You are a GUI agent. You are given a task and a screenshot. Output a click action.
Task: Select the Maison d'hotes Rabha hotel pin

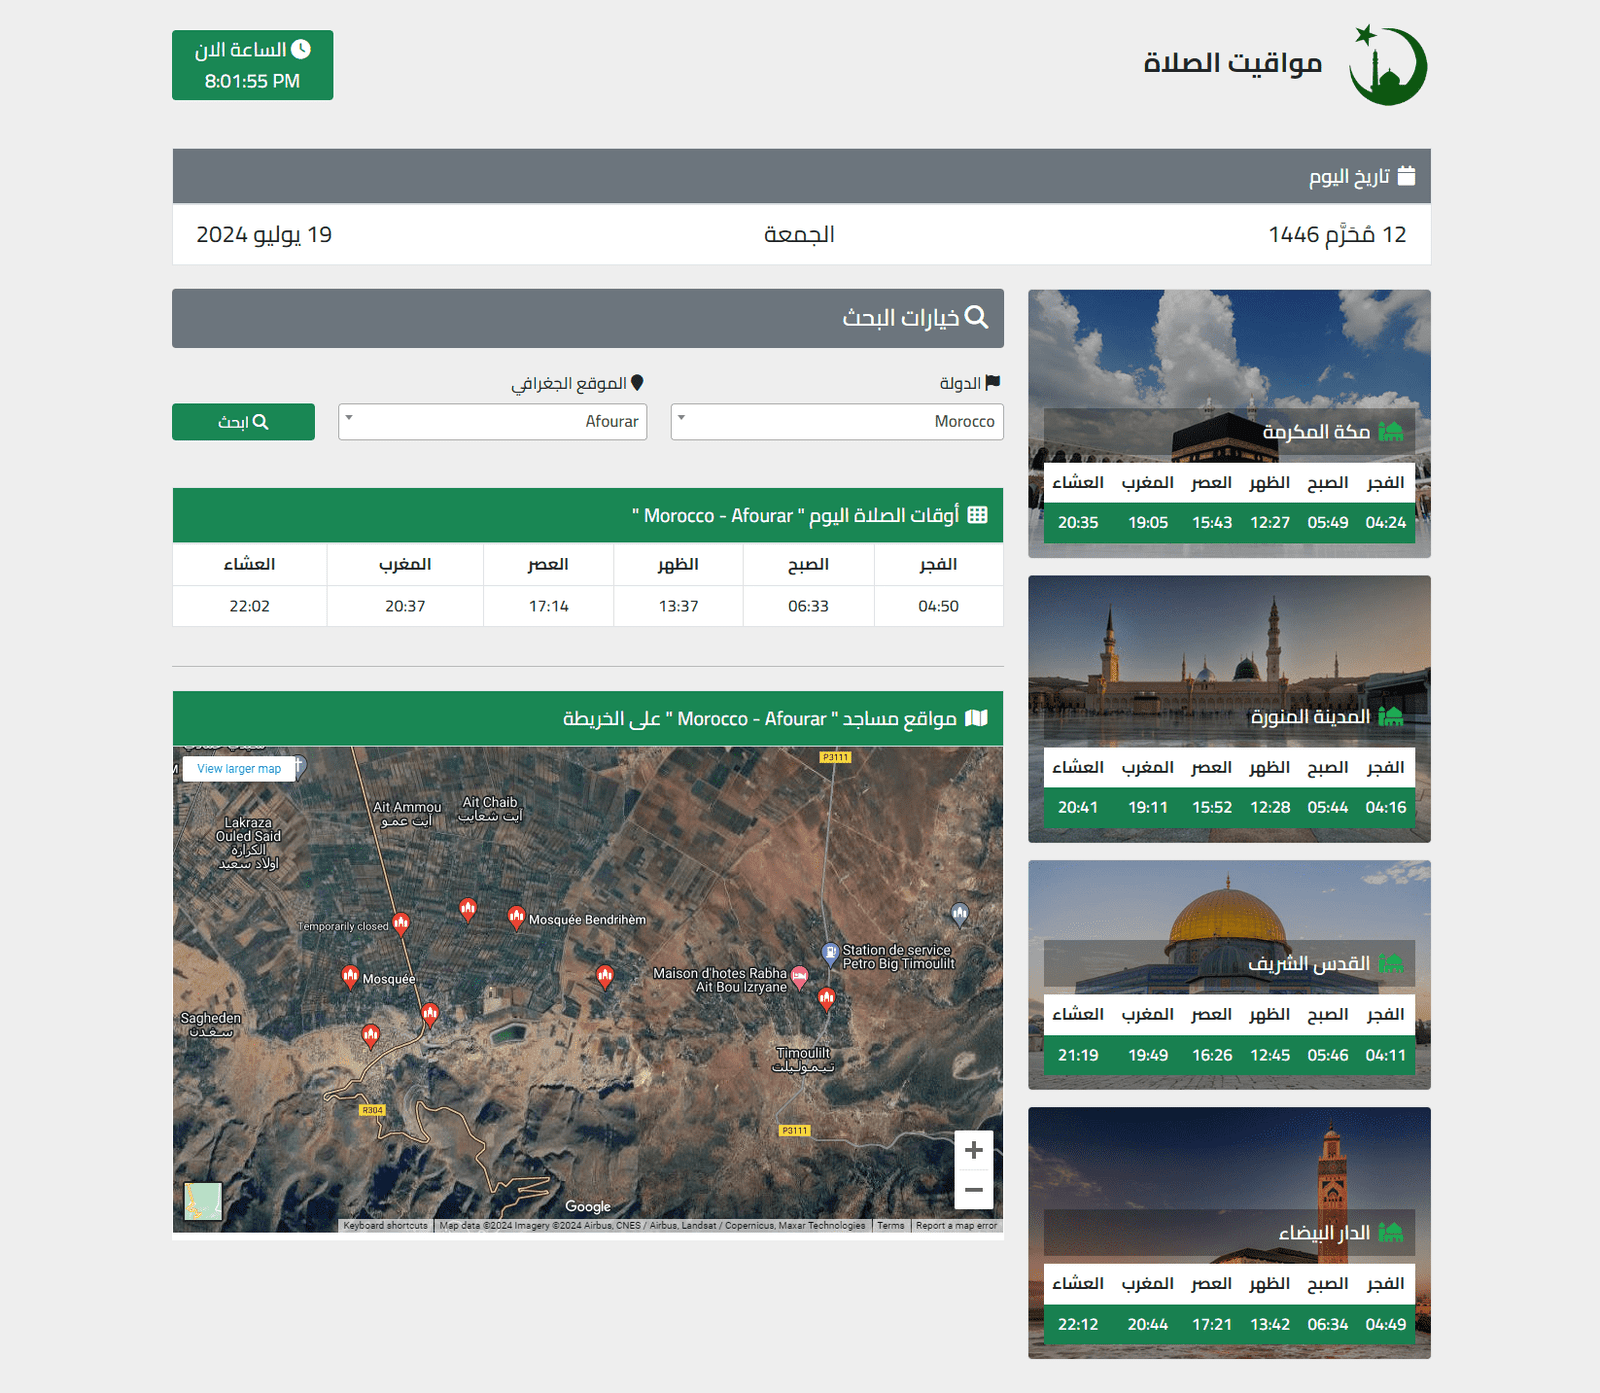[799, 976]
